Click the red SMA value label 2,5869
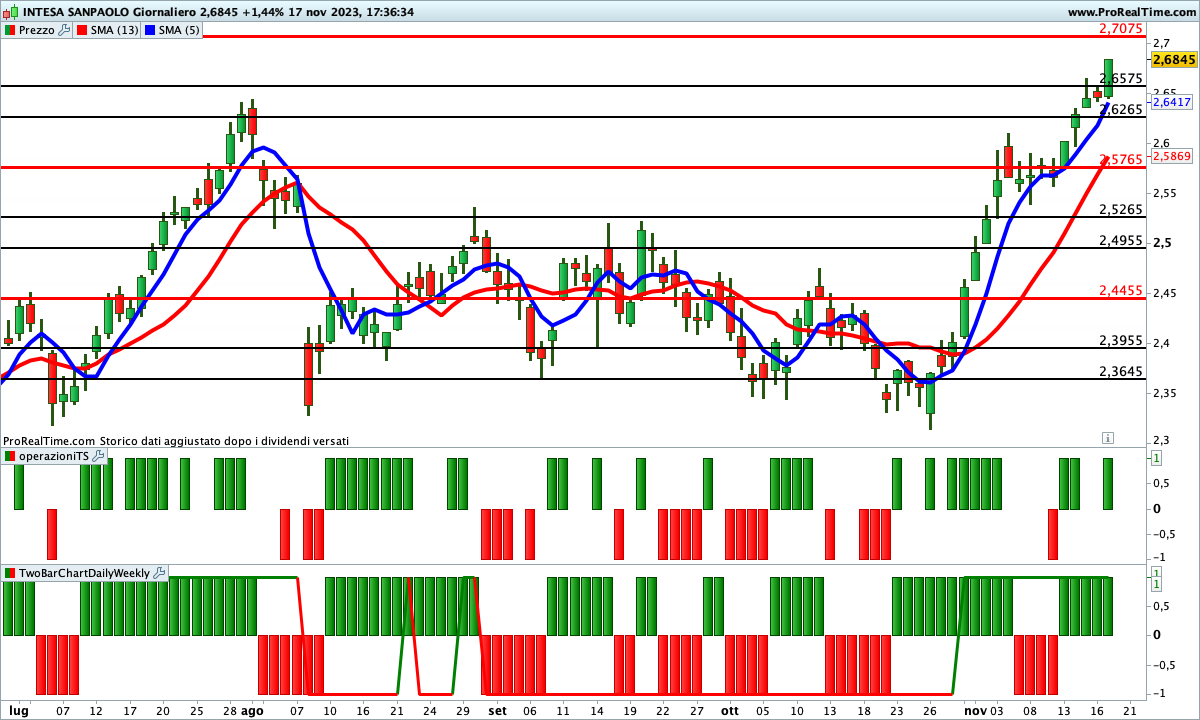The height and width of the screenshot is (720, 1200). (1171, 155)
